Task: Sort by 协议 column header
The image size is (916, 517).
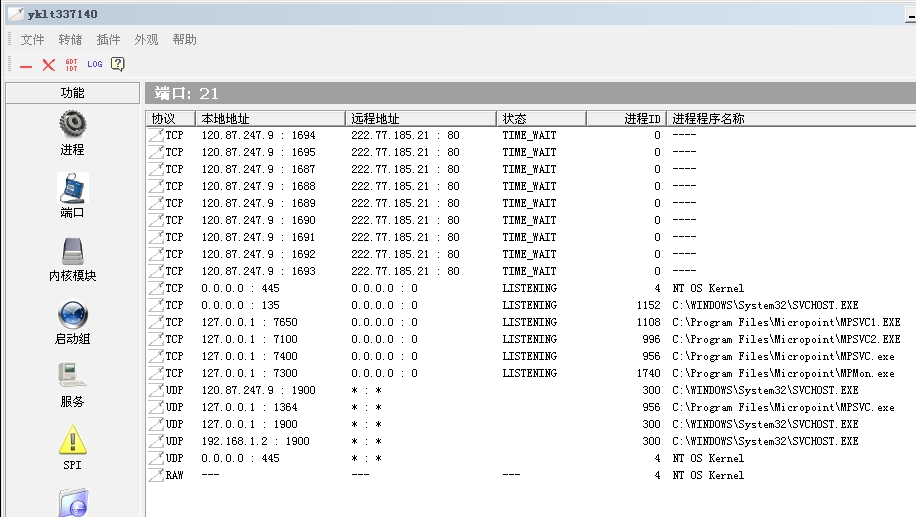Action: coord(170,119)
